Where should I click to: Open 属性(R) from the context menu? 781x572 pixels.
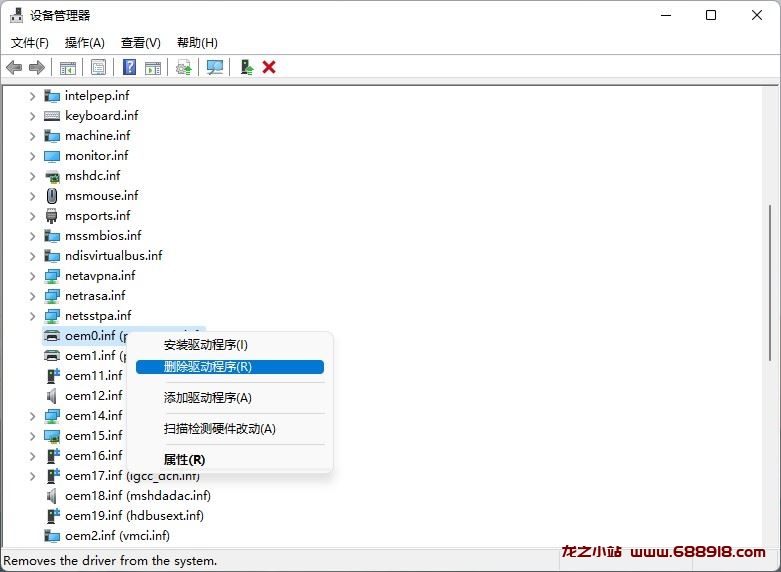click(185, 460)
